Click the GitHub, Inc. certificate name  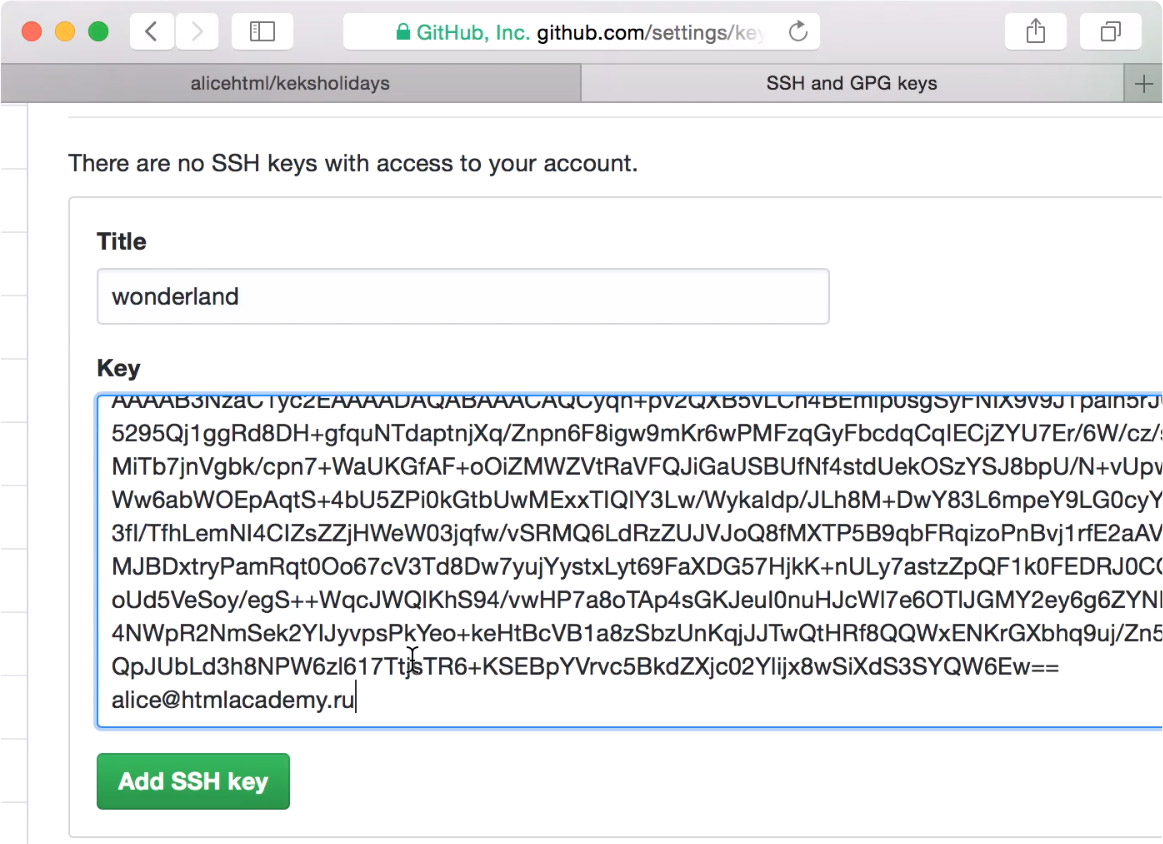click(473, 33)
